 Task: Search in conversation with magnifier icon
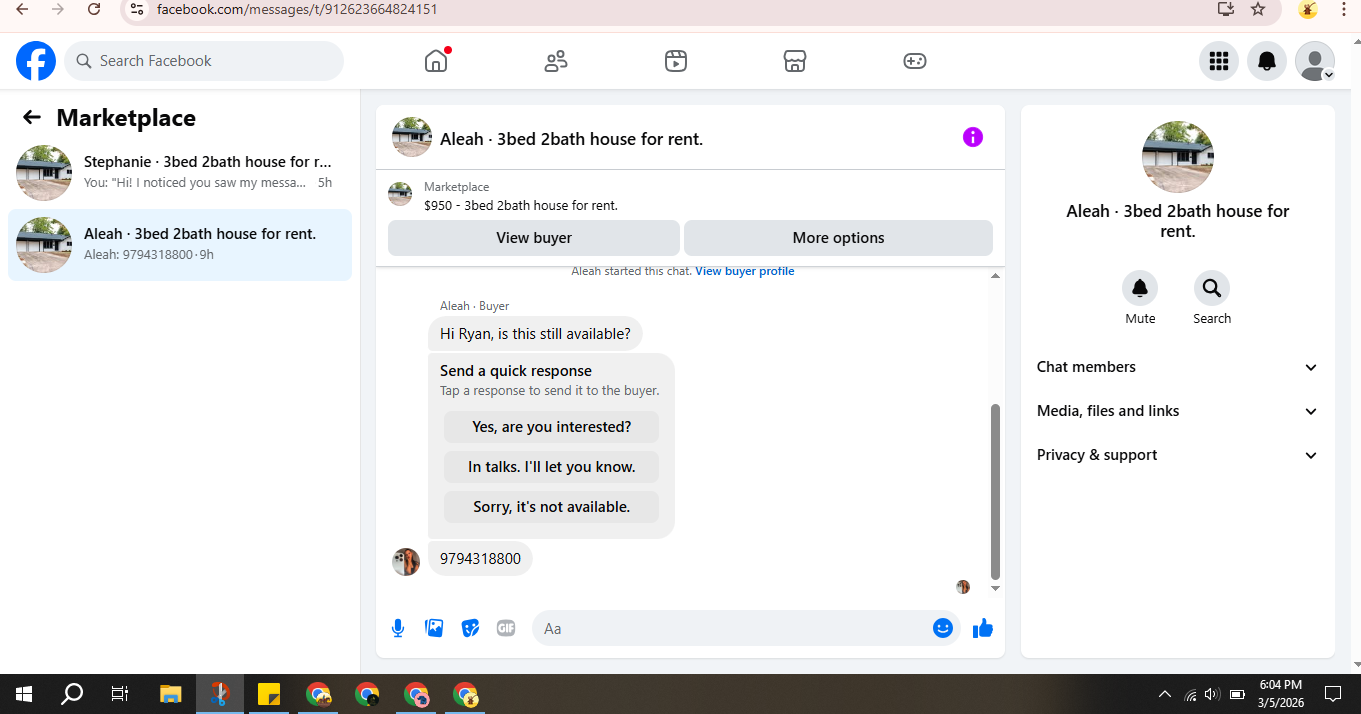[x=1212, y=288]
